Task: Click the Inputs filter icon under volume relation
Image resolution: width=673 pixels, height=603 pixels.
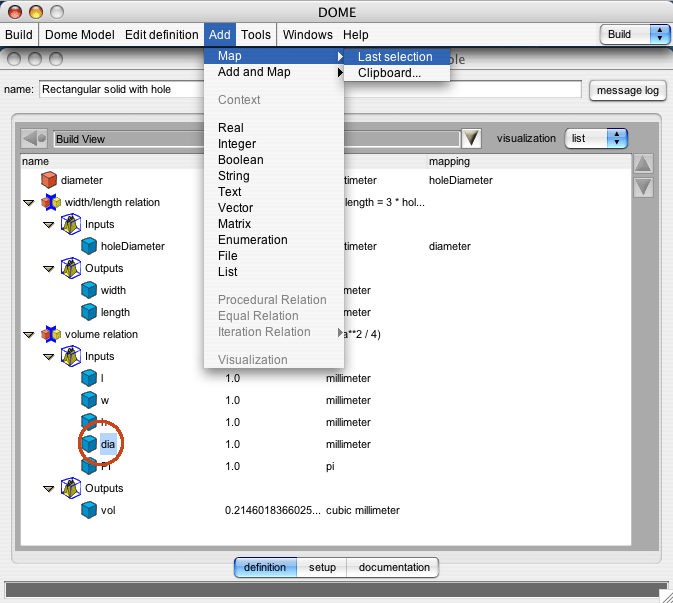Action: pos(71,356)
